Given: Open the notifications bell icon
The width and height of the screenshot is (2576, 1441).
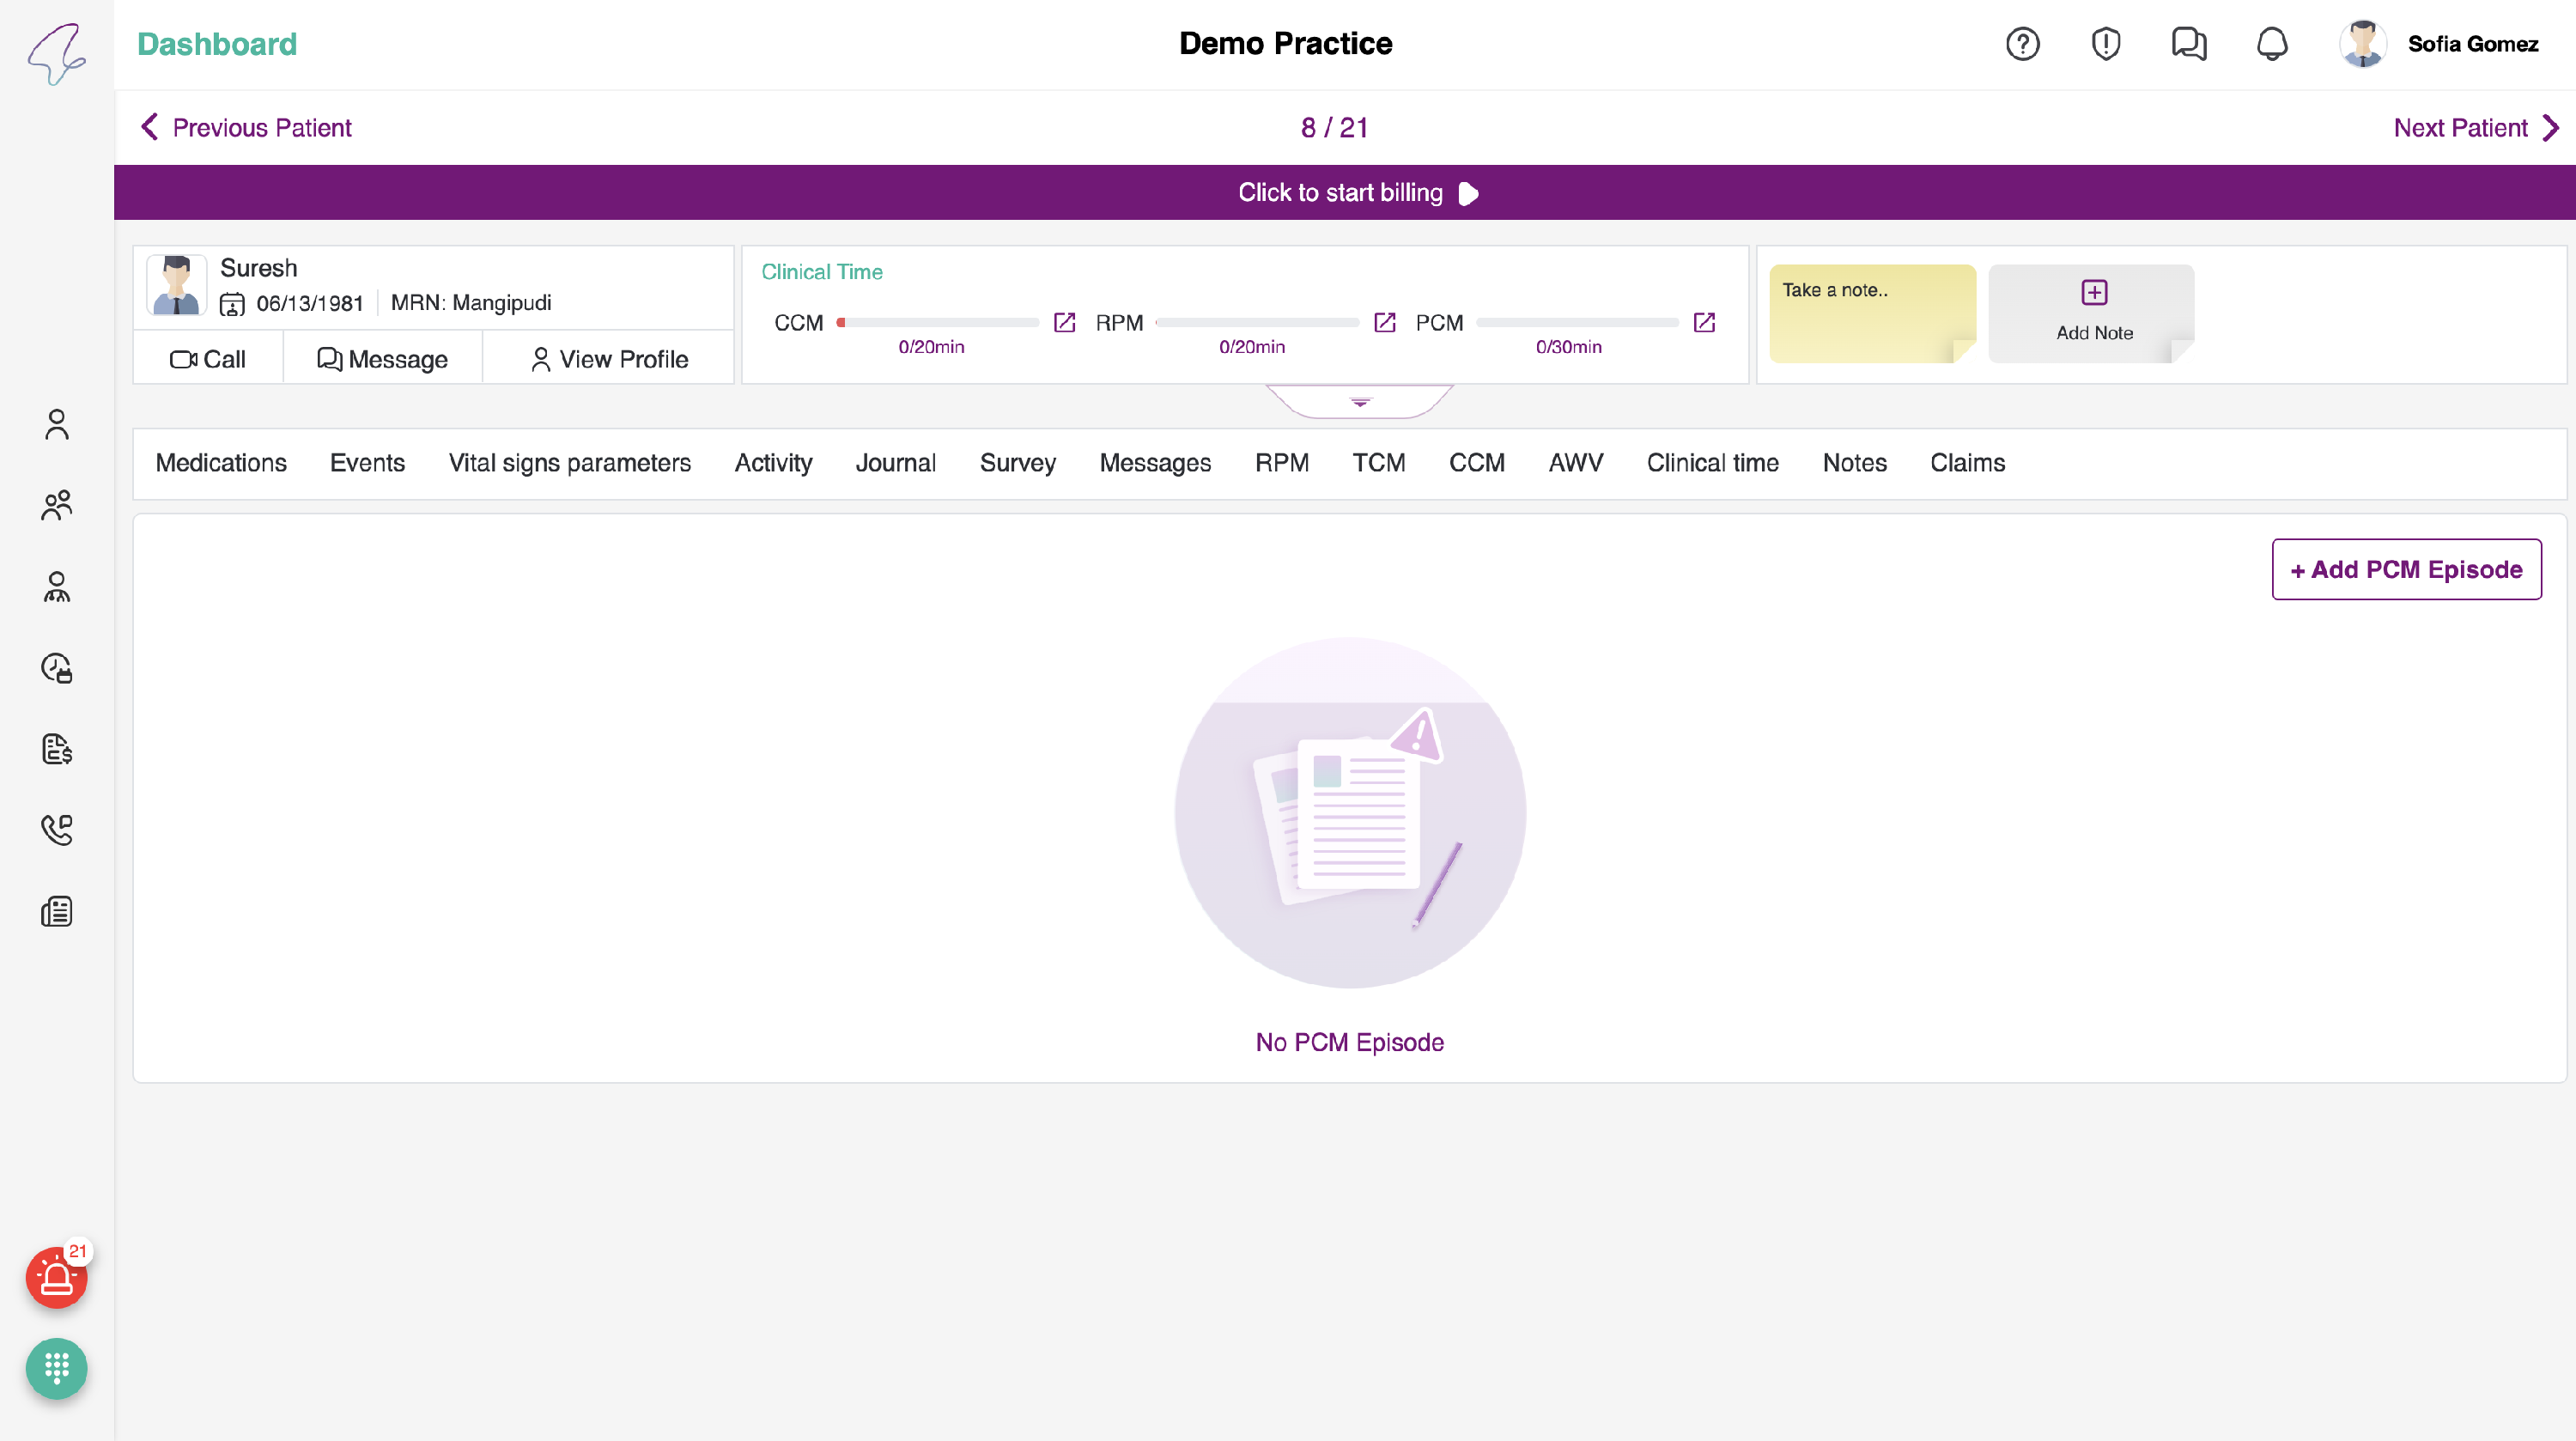Looking at the screenshot, I should 2272,44.
